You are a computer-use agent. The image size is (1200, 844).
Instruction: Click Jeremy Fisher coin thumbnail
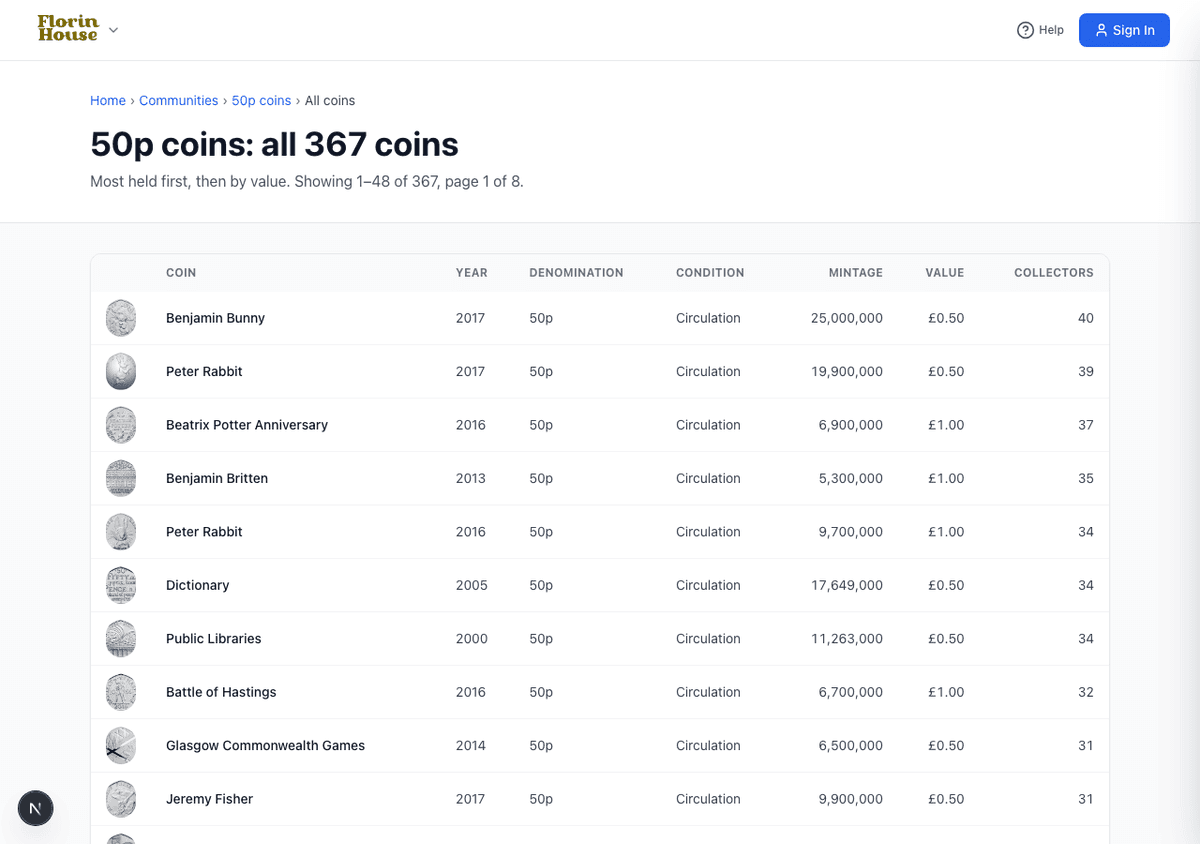[x=121, y=799]
